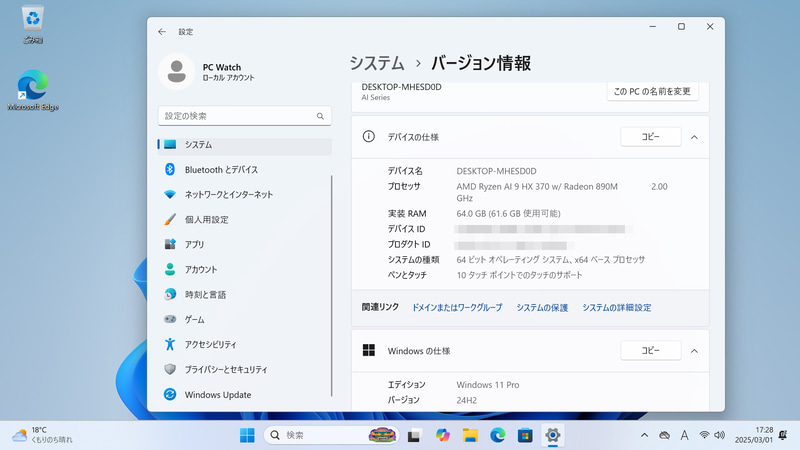The width and height of the screenshot is (800, 450).
Task: Click the DESKTOP-MHESD0D device name value
Action: point(496,171)
